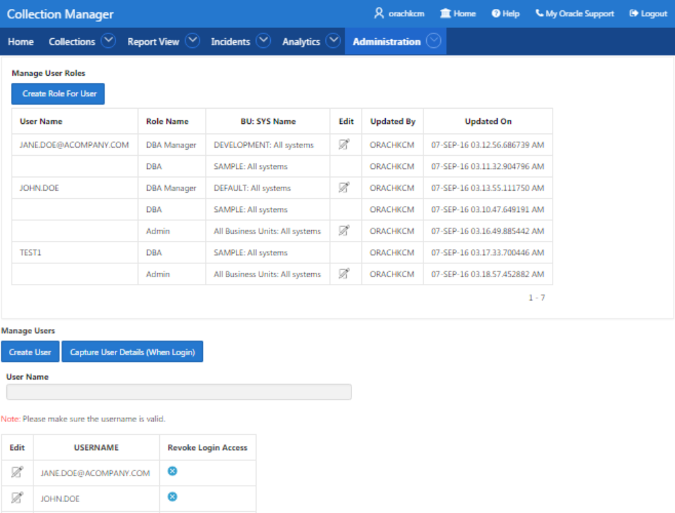Edit TEST1 Admin role entry
This screenshot has height=513, width=675.
344,273
